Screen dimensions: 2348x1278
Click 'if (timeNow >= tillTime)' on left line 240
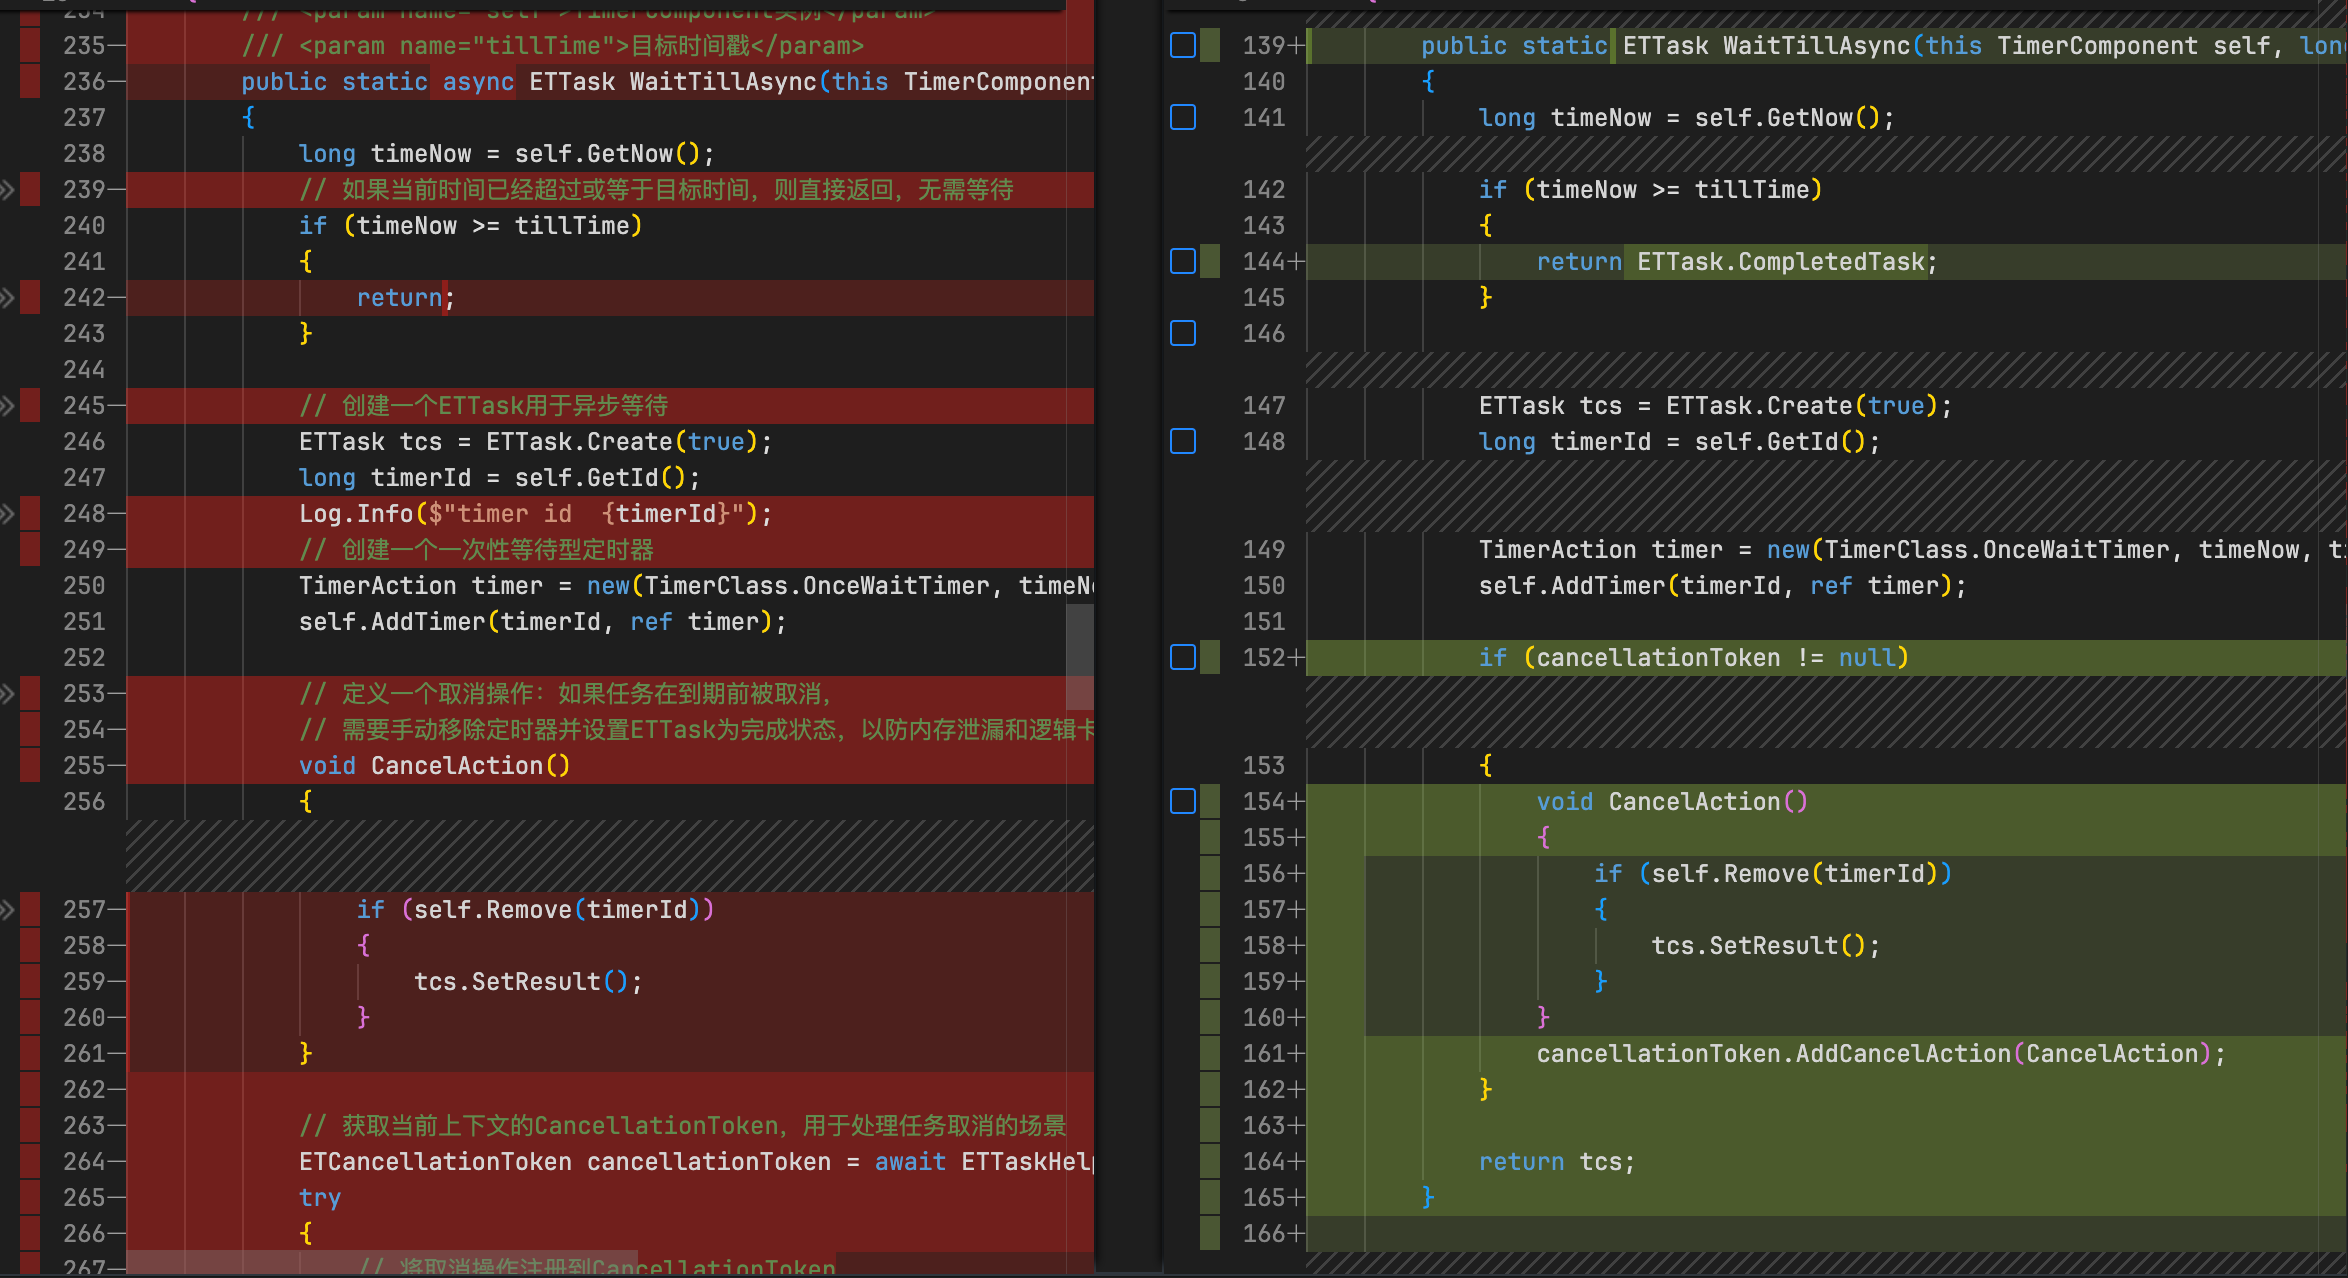click(x=471, y=226)
